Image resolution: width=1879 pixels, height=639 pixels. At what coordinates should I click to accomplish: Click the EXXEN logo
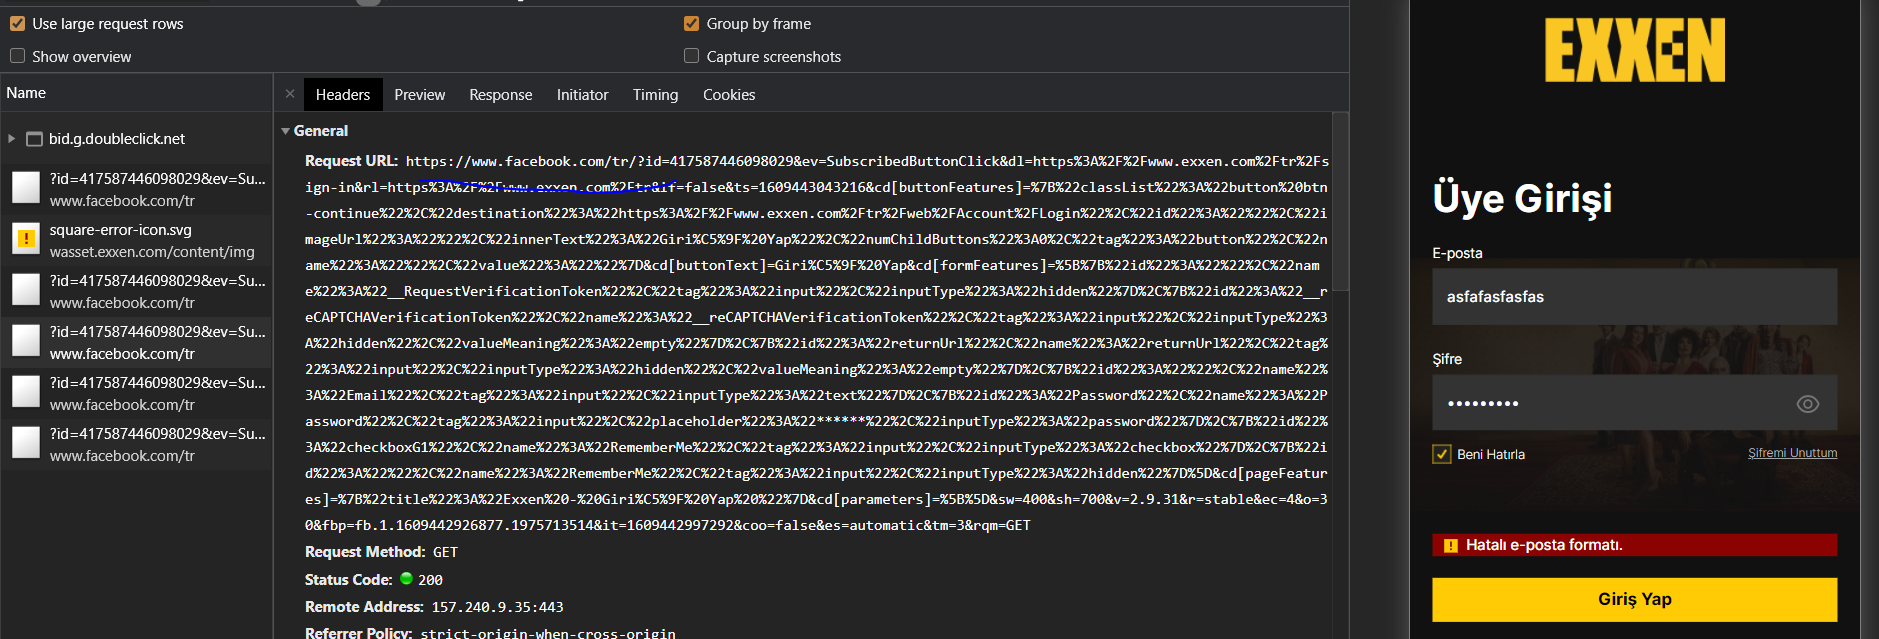(x=1635, y=50)
